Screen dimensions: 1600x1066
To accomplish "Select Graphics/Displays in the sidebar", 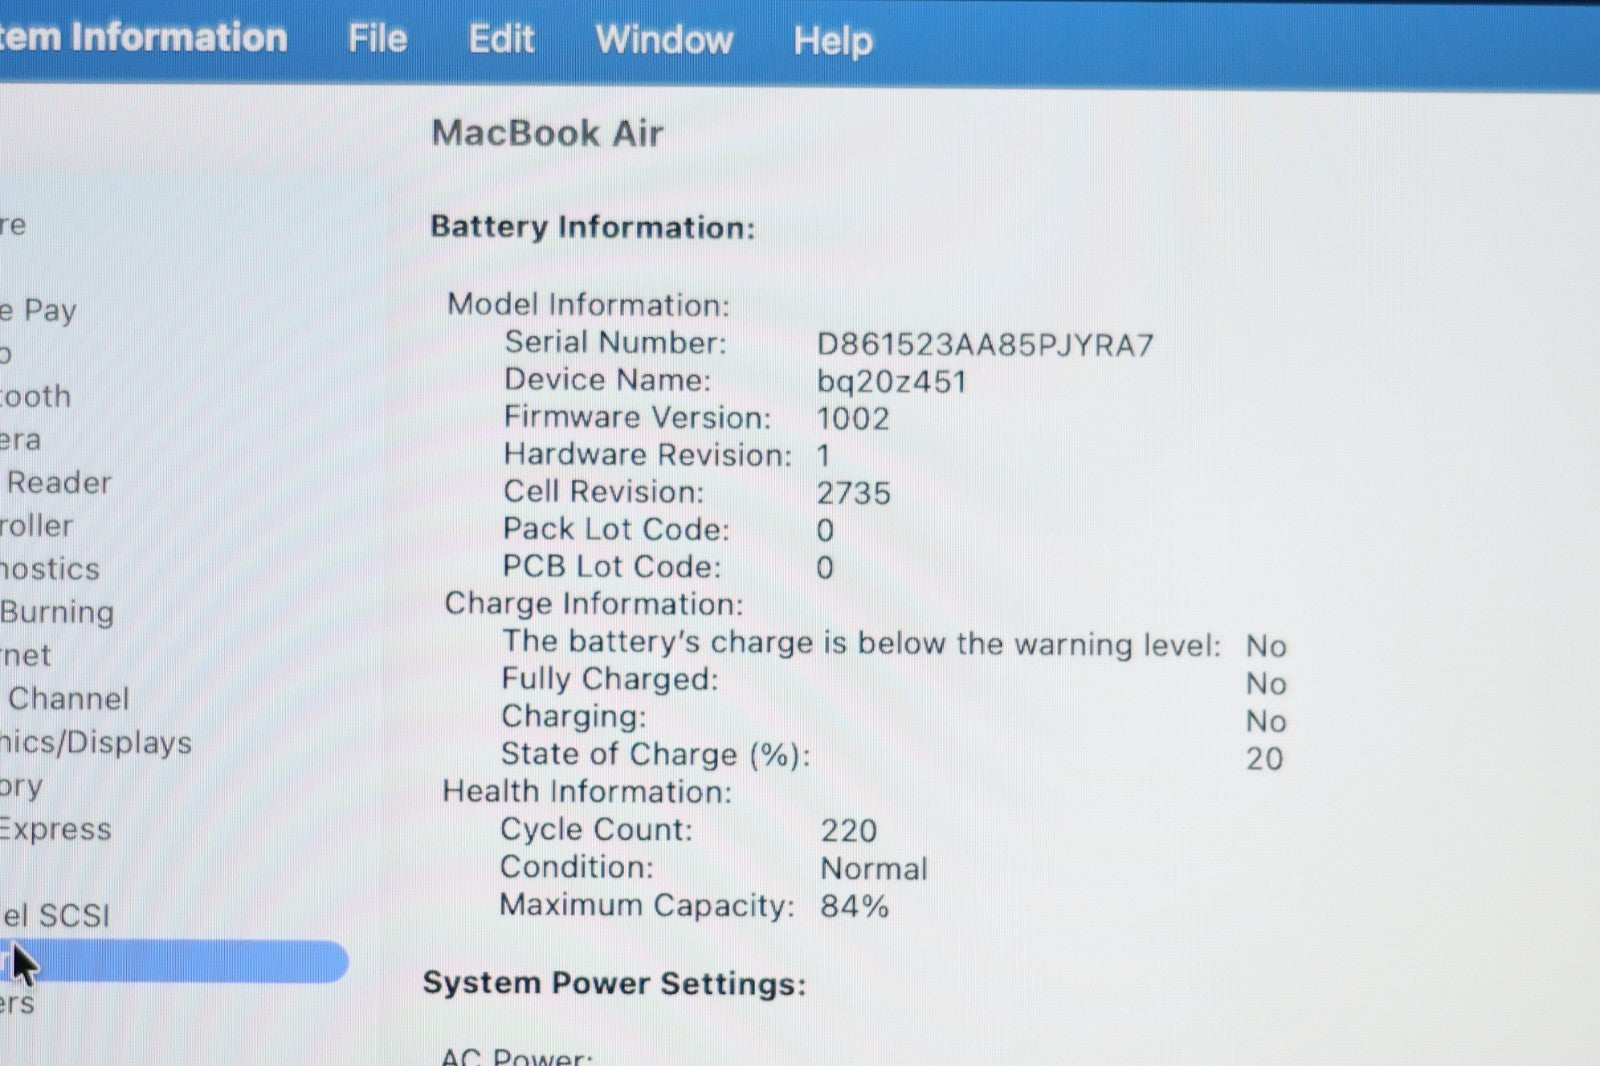I will (x=96, y=743).
